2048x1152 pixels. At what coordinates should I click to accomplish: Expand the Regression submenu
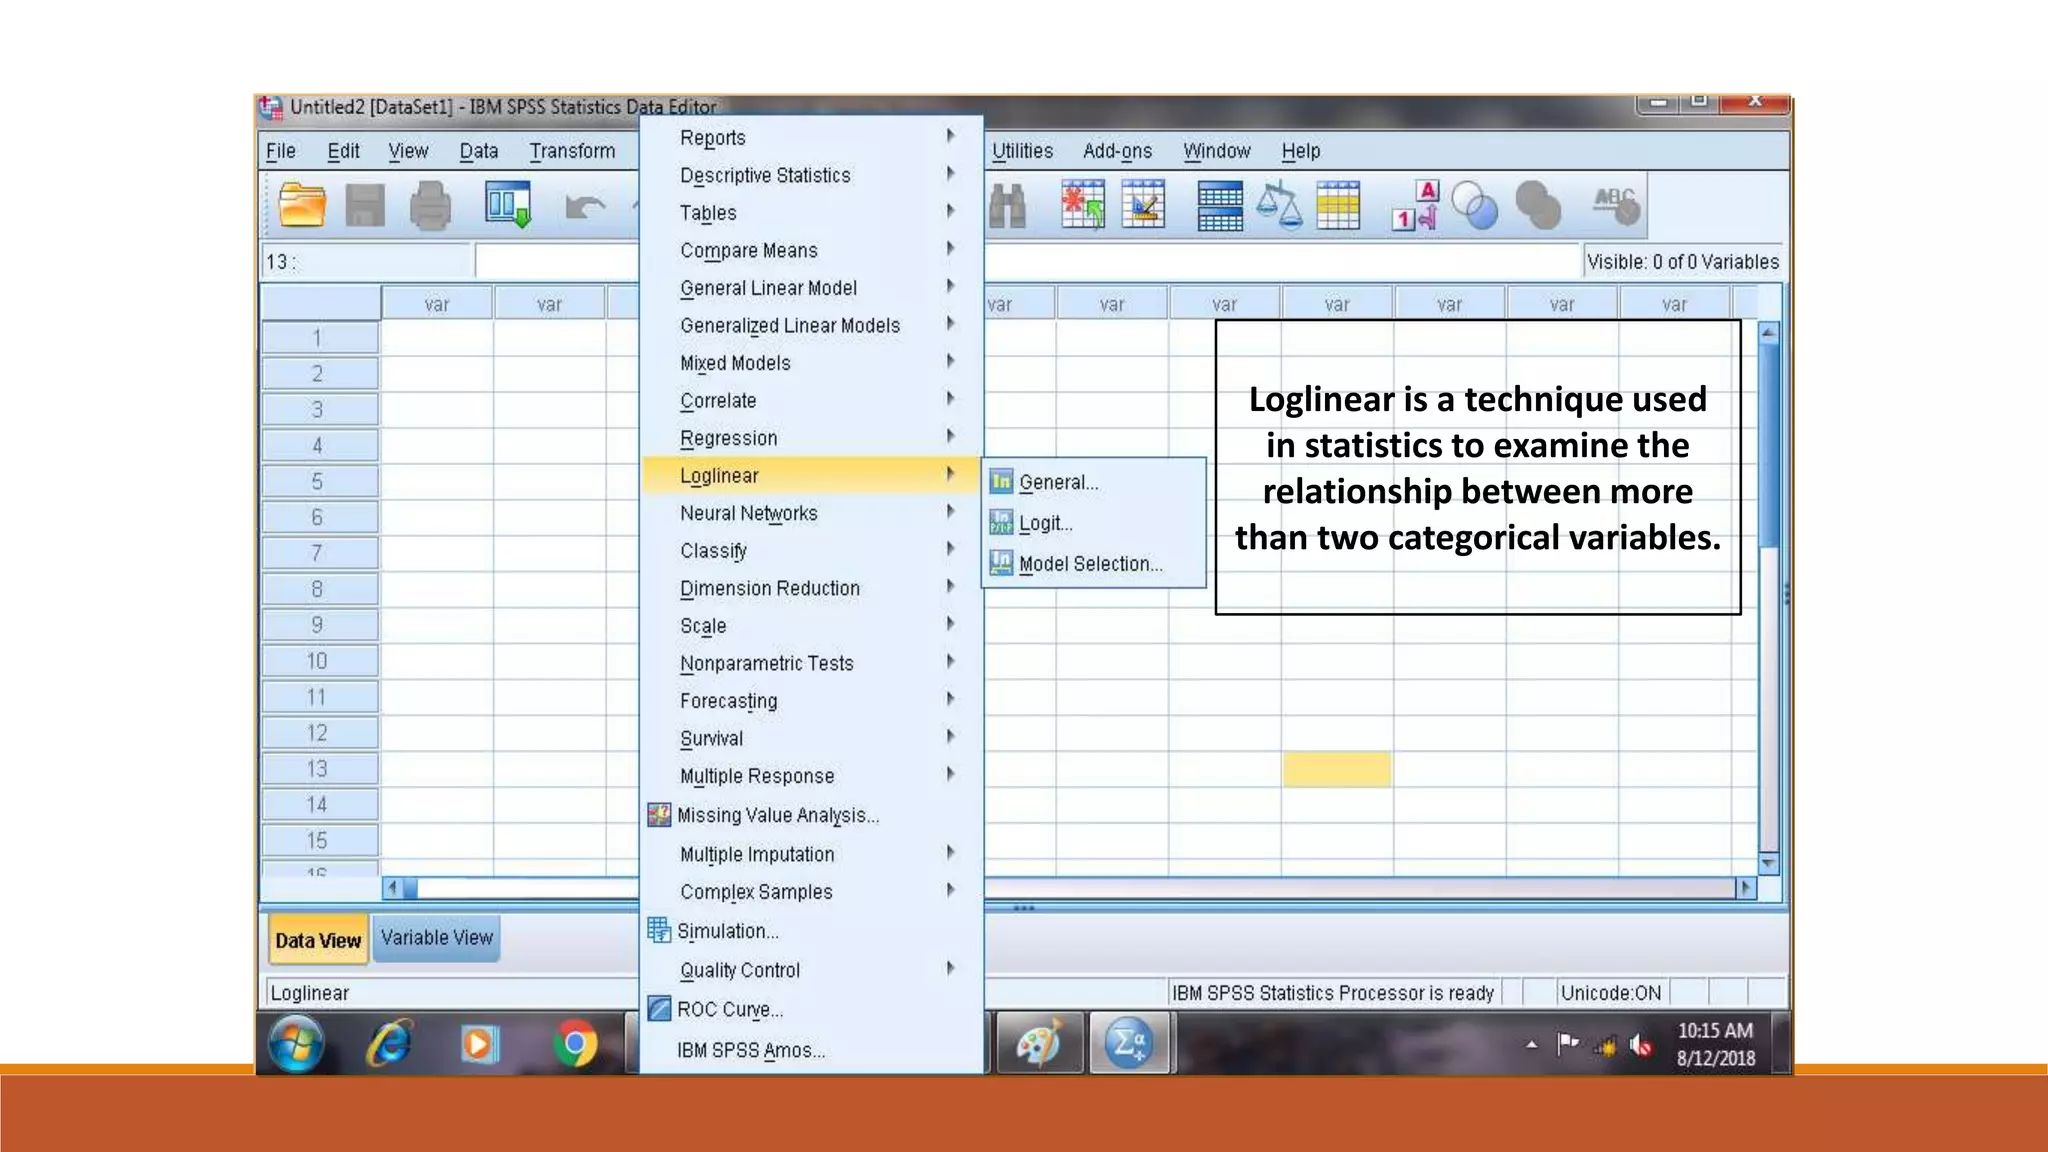pos(811,438)
